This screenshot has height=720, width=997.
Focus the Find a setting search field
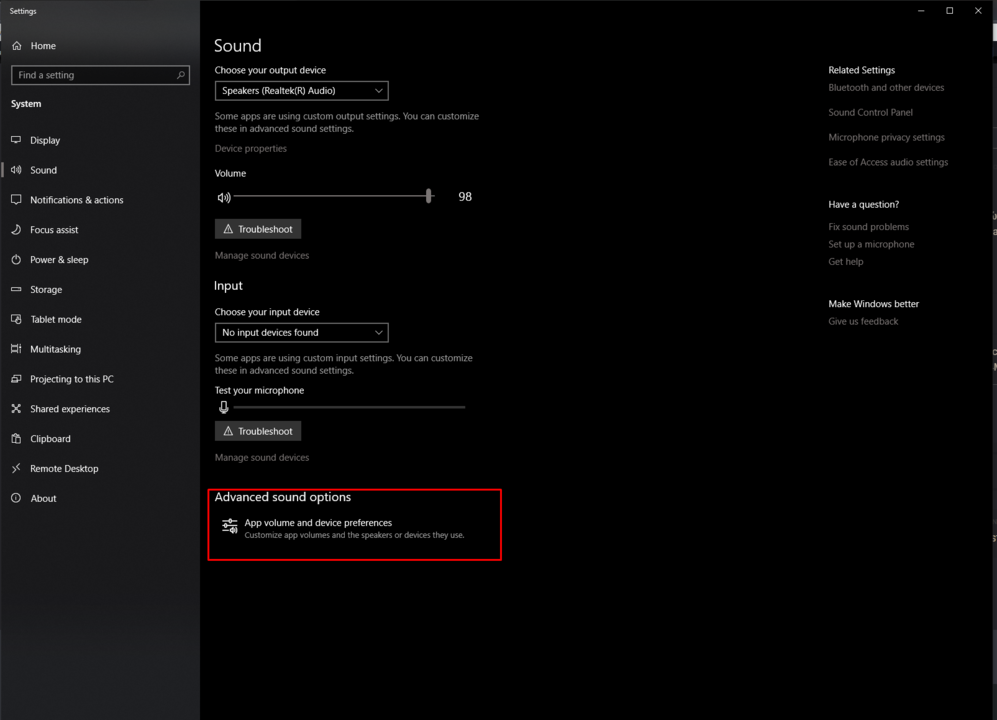pyautogui.click(x=100, y=75)
